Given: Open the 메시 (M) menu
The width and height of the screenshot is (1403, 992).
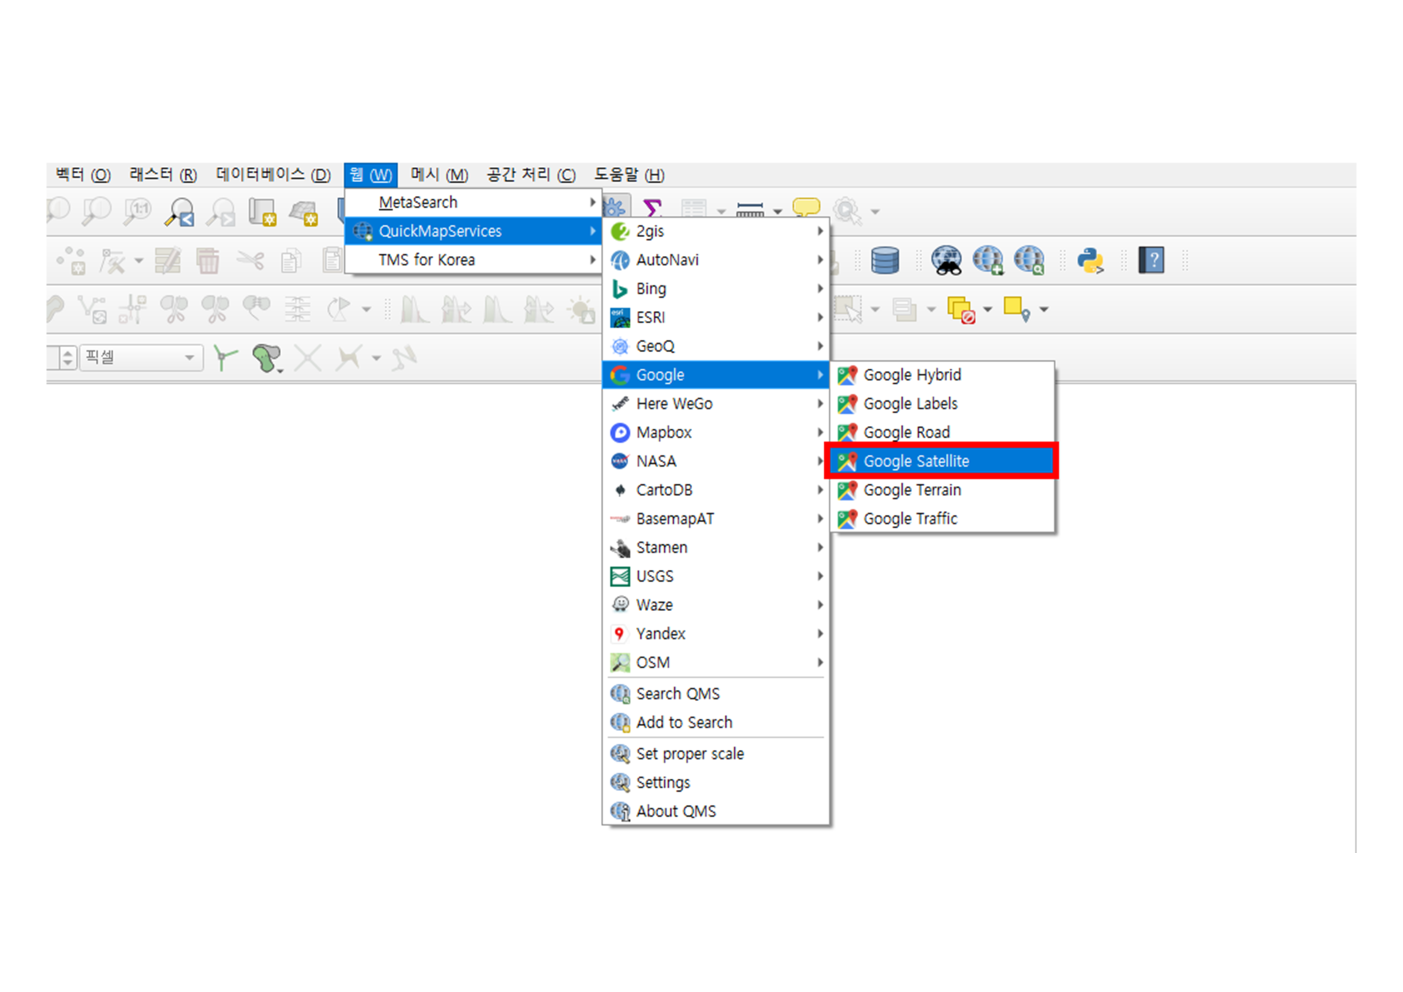Looking at the screenshot, I should 439,175.
